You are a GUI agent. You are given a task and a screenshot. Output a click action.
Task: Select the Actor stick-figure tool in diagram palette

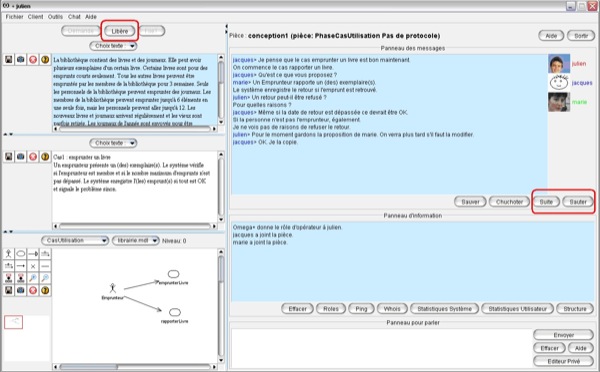pyautogui.click(x=8, y=254)
